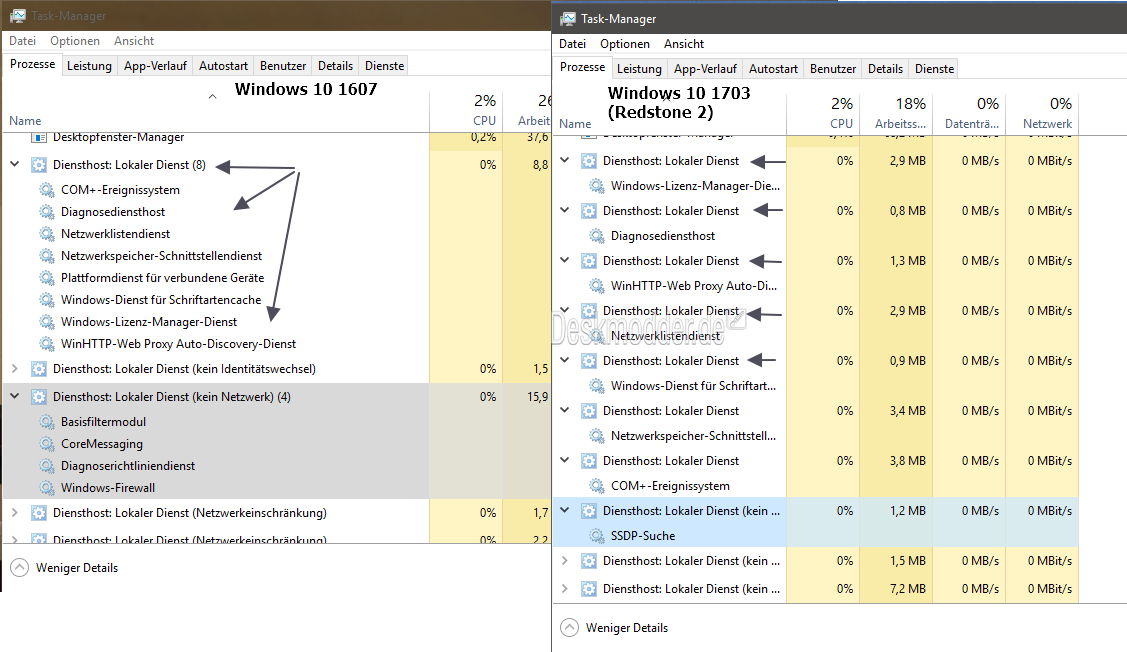The height and width of the screenshot is (652, 1127).
Task: Expand the 1703 Diensthost row using 7,2 MB
Action: pyautogui.click(x=565, y=589)
